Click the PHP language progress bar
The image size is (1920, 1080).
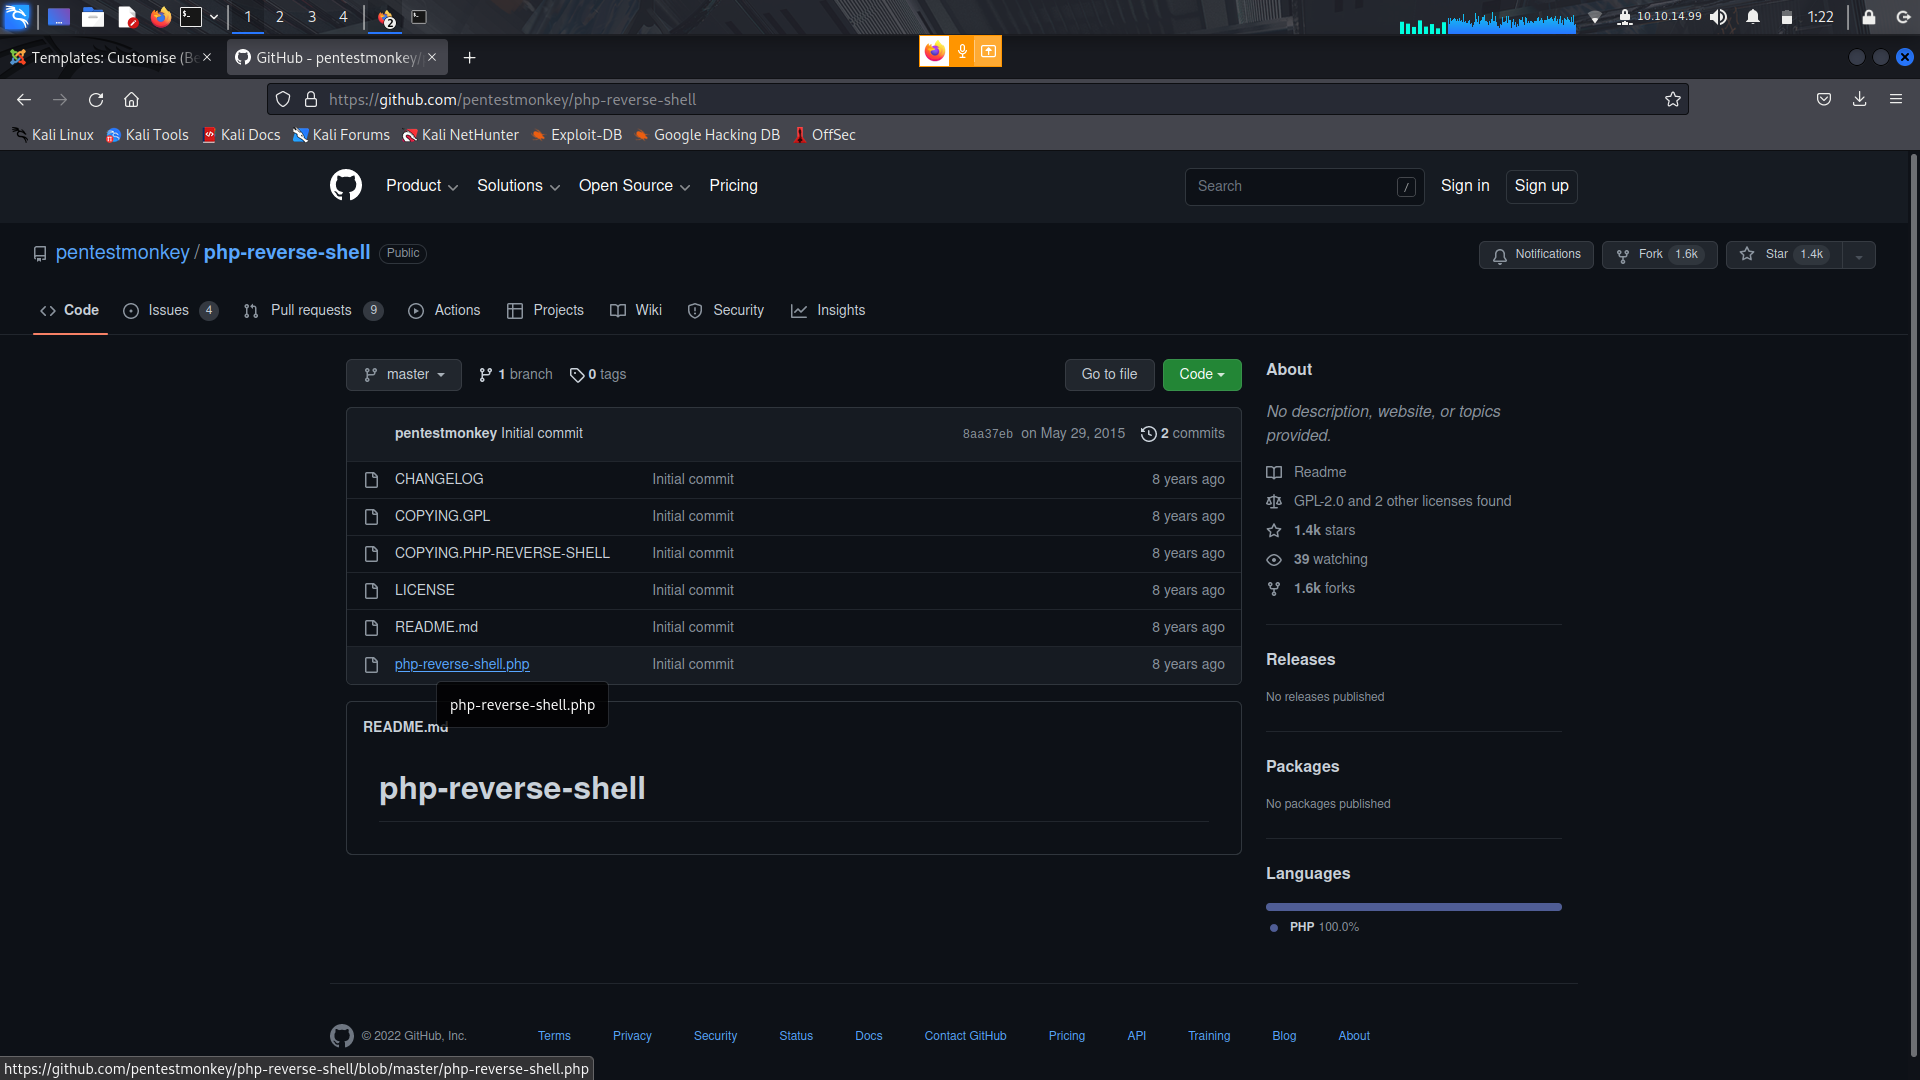pos(1413,907)
